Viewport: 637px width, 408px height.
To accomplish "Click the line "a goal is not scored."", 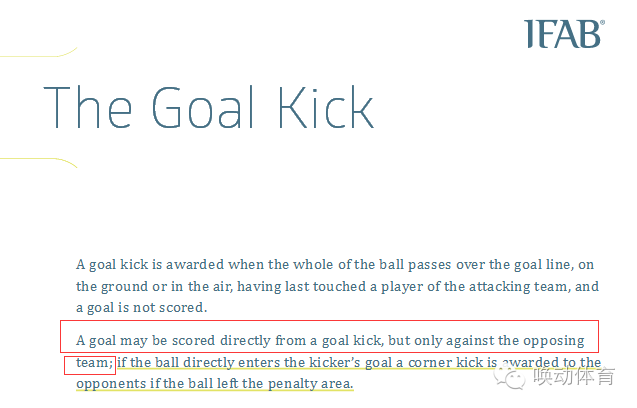I will tap(141, 307).
